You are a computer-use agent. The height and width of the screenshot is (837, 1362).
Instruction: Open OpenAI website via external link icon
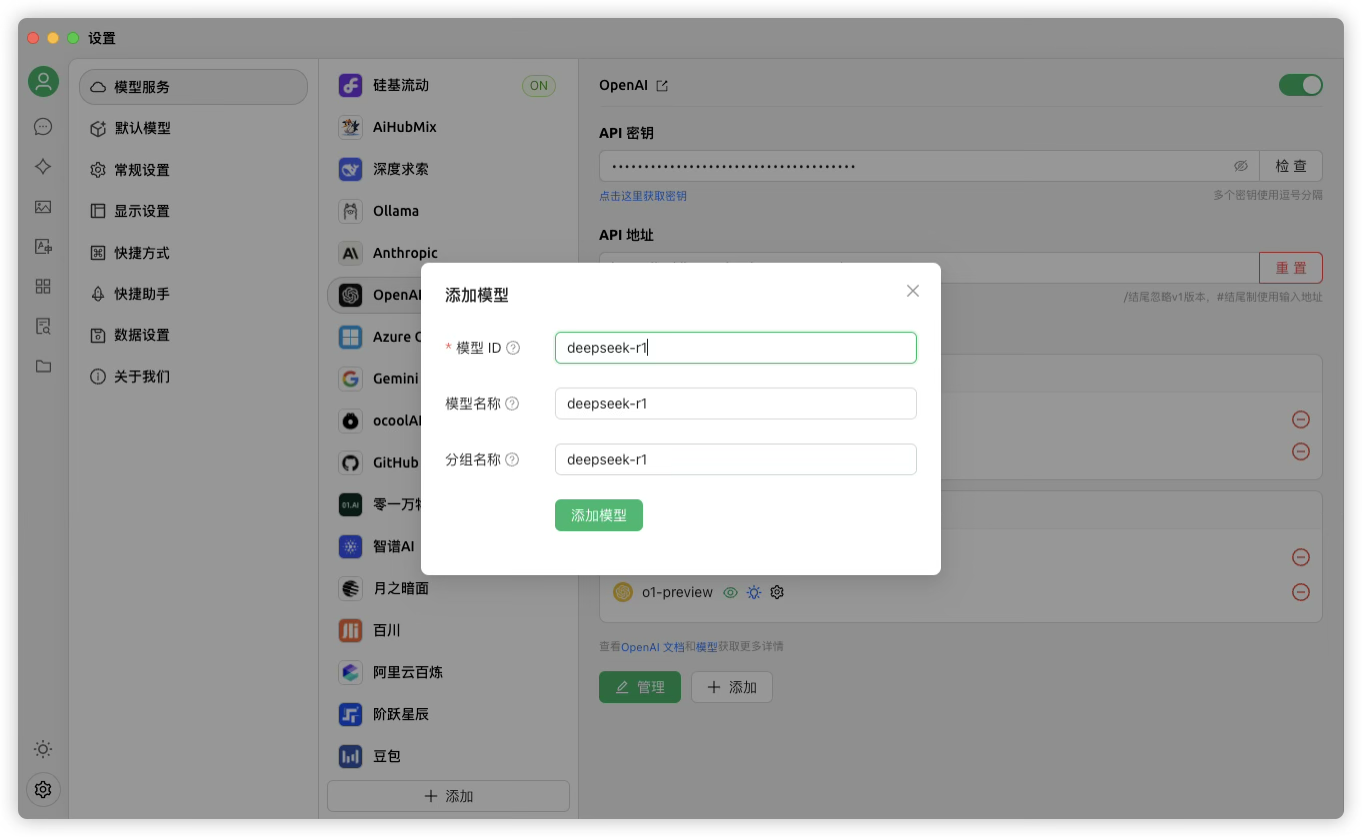[x=662, y=85]
